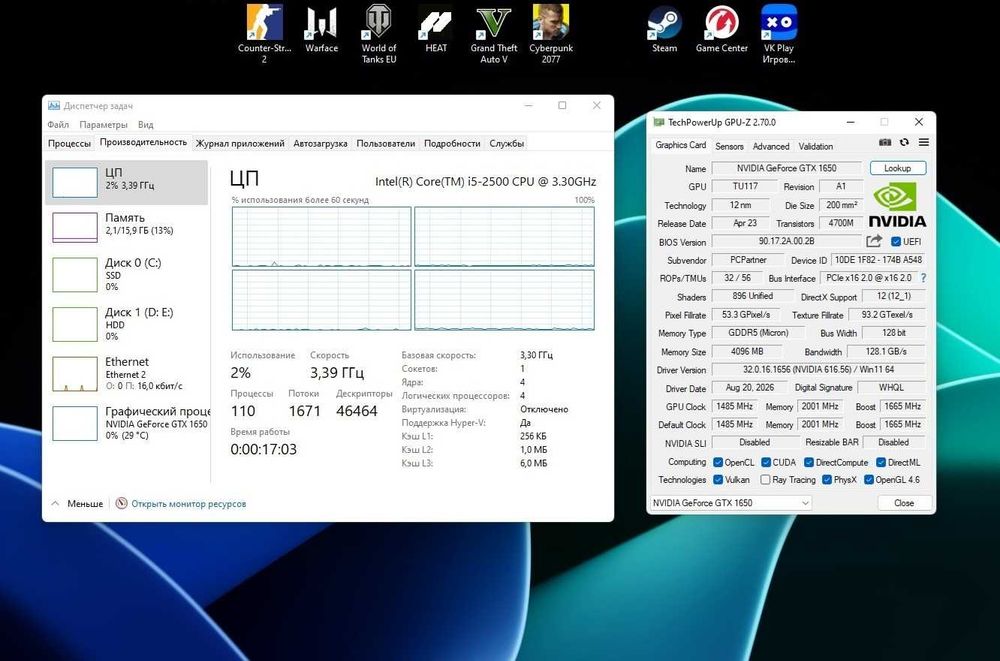
Task: Toggle the PhysX checkbox
Action: point(827,479)
